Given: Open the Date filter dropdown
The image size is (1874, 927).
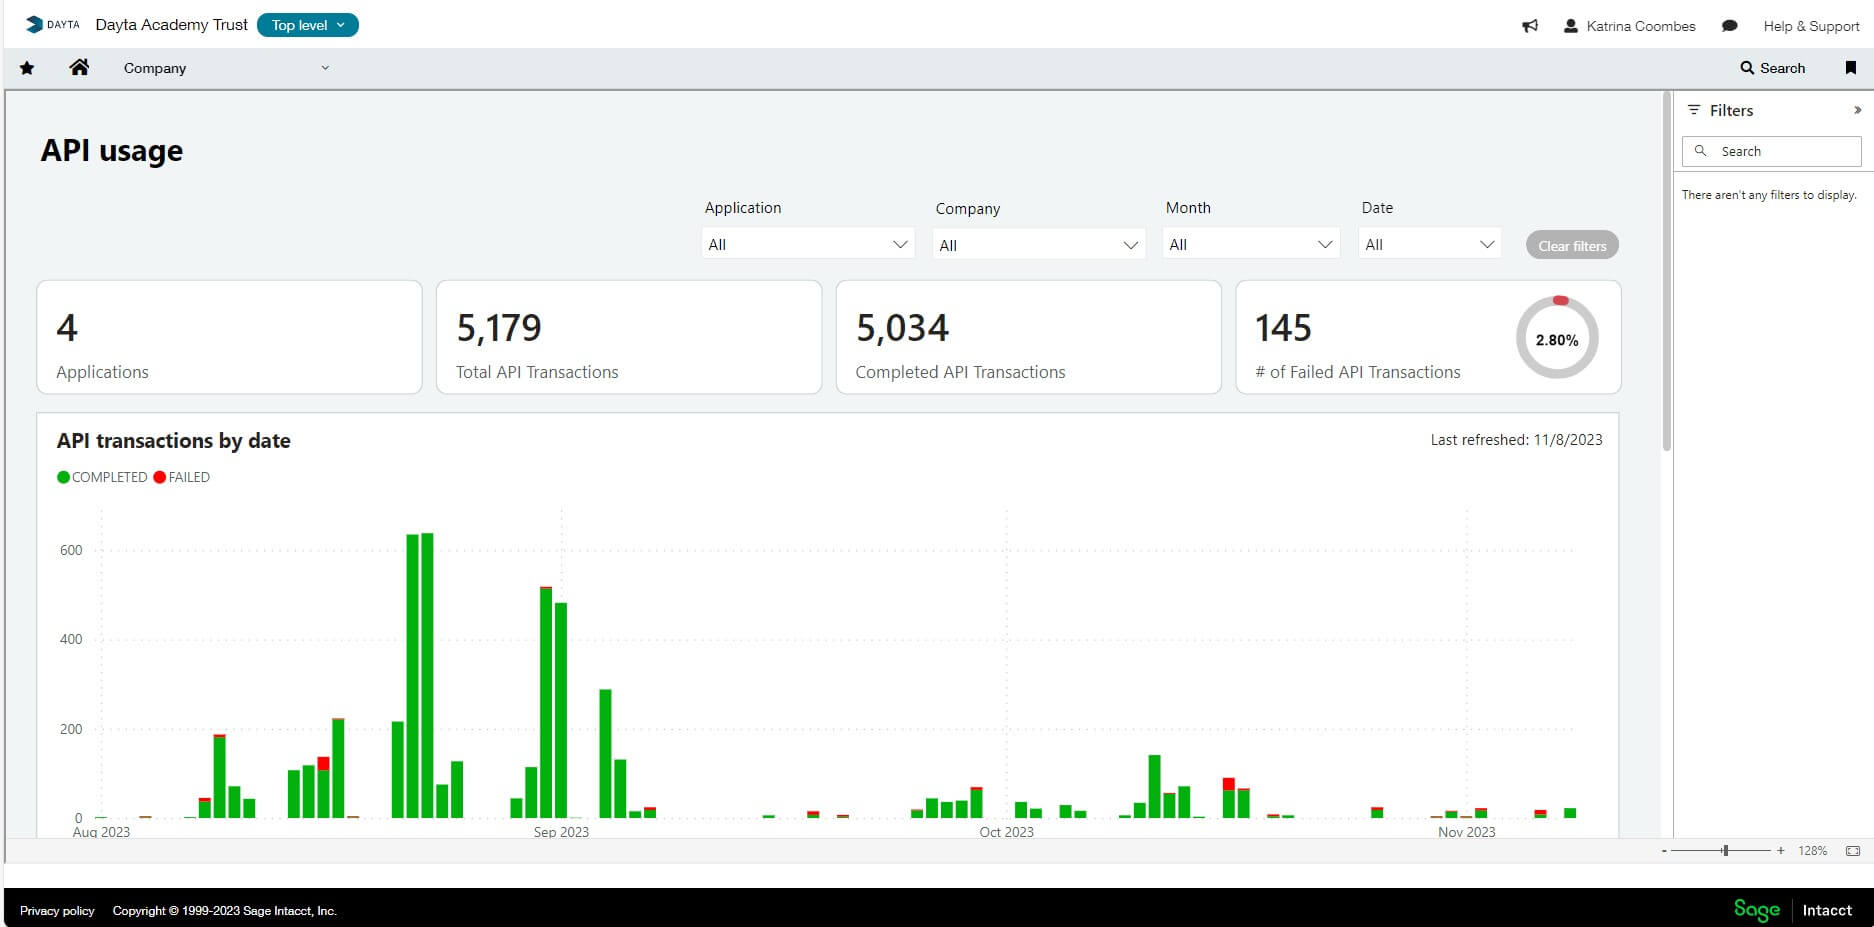Looking at the screenshot, I should (1430, 244).
